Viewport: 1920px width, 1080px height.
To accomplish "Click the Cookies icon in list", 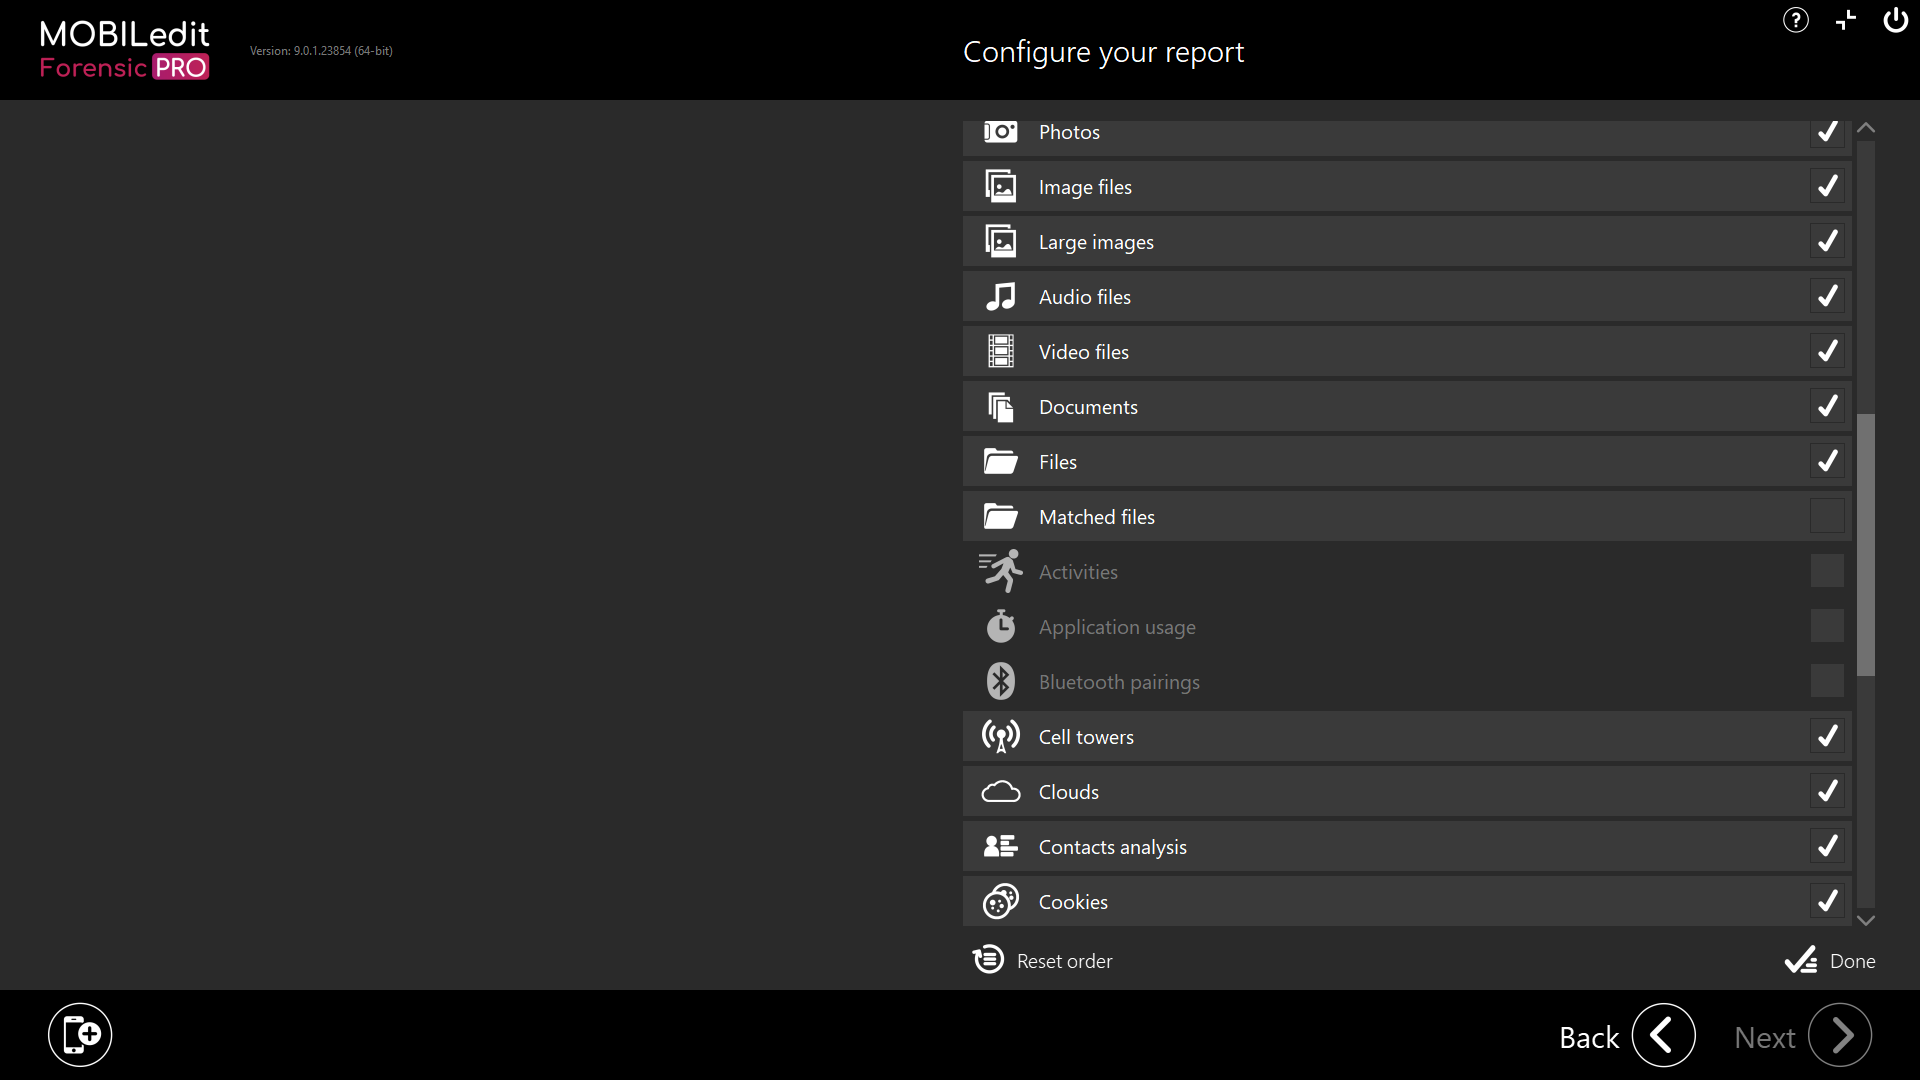I will pos(1000,902).
